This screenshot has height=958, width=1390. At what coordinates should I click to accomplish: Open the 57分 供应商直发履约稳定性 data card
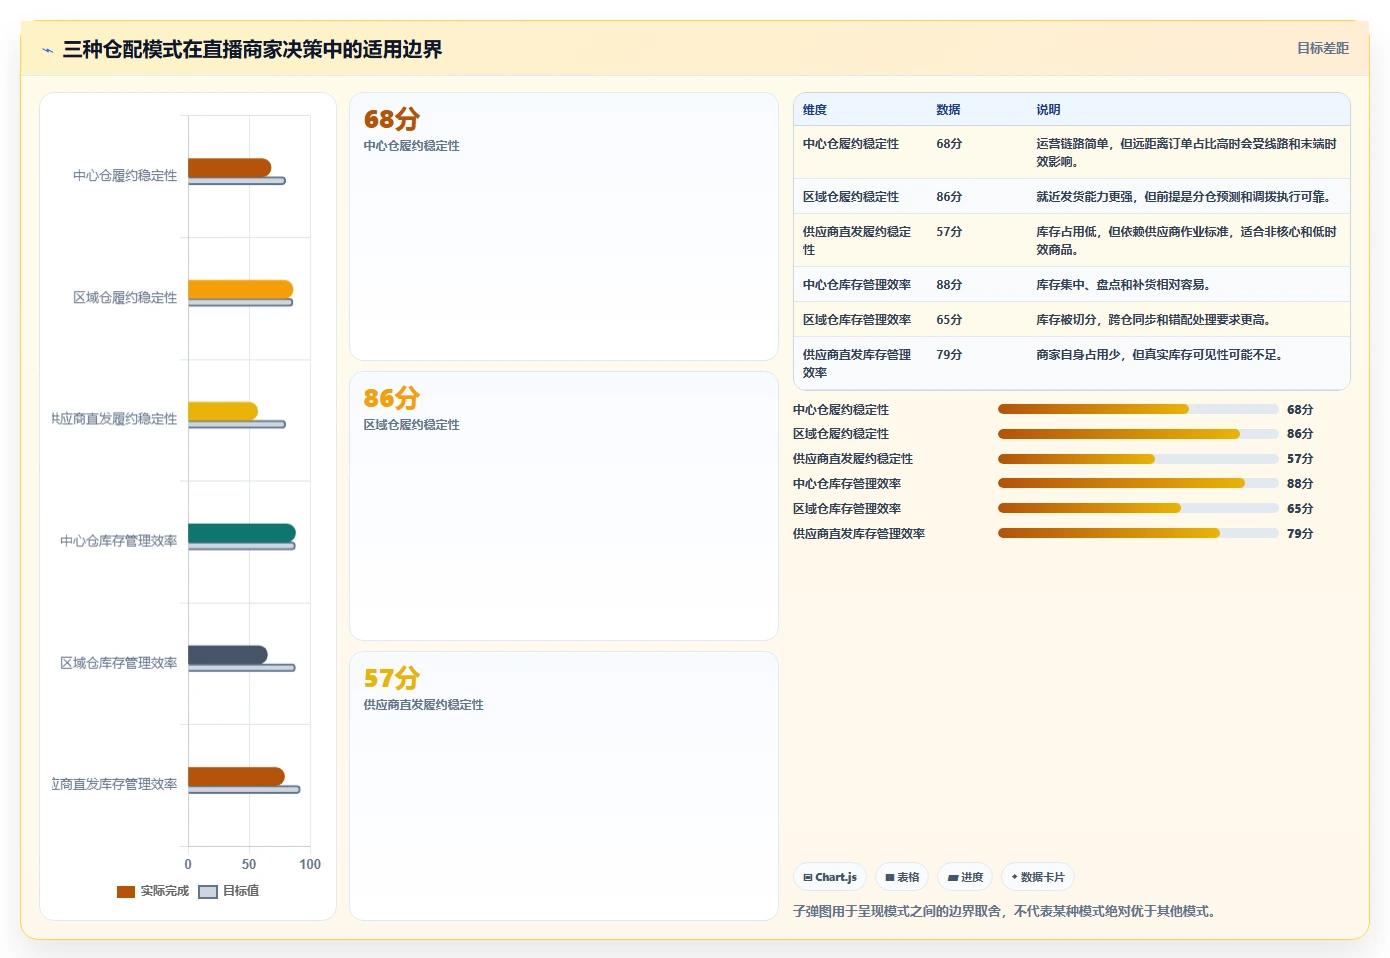coord(564,786)
